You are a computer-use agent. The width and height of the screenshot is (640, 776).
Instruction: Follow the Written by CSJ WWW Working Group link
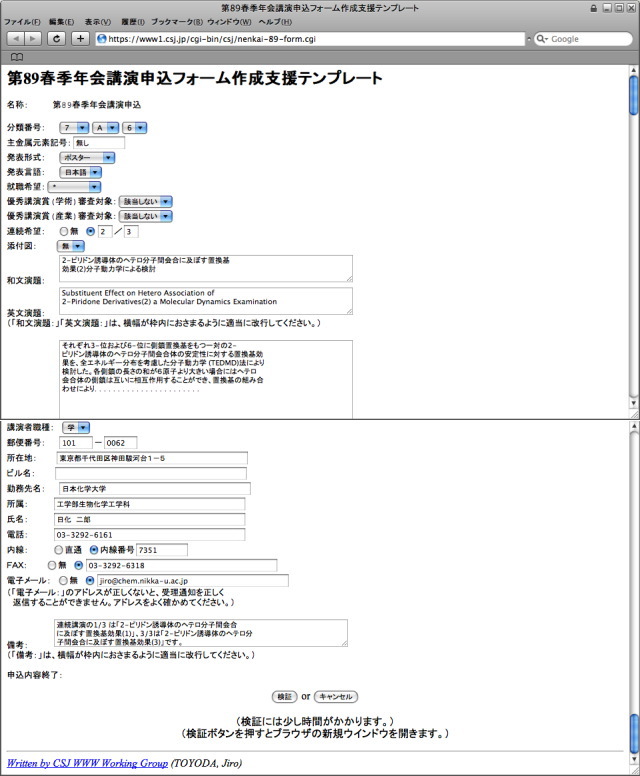[x=87, y=763]
